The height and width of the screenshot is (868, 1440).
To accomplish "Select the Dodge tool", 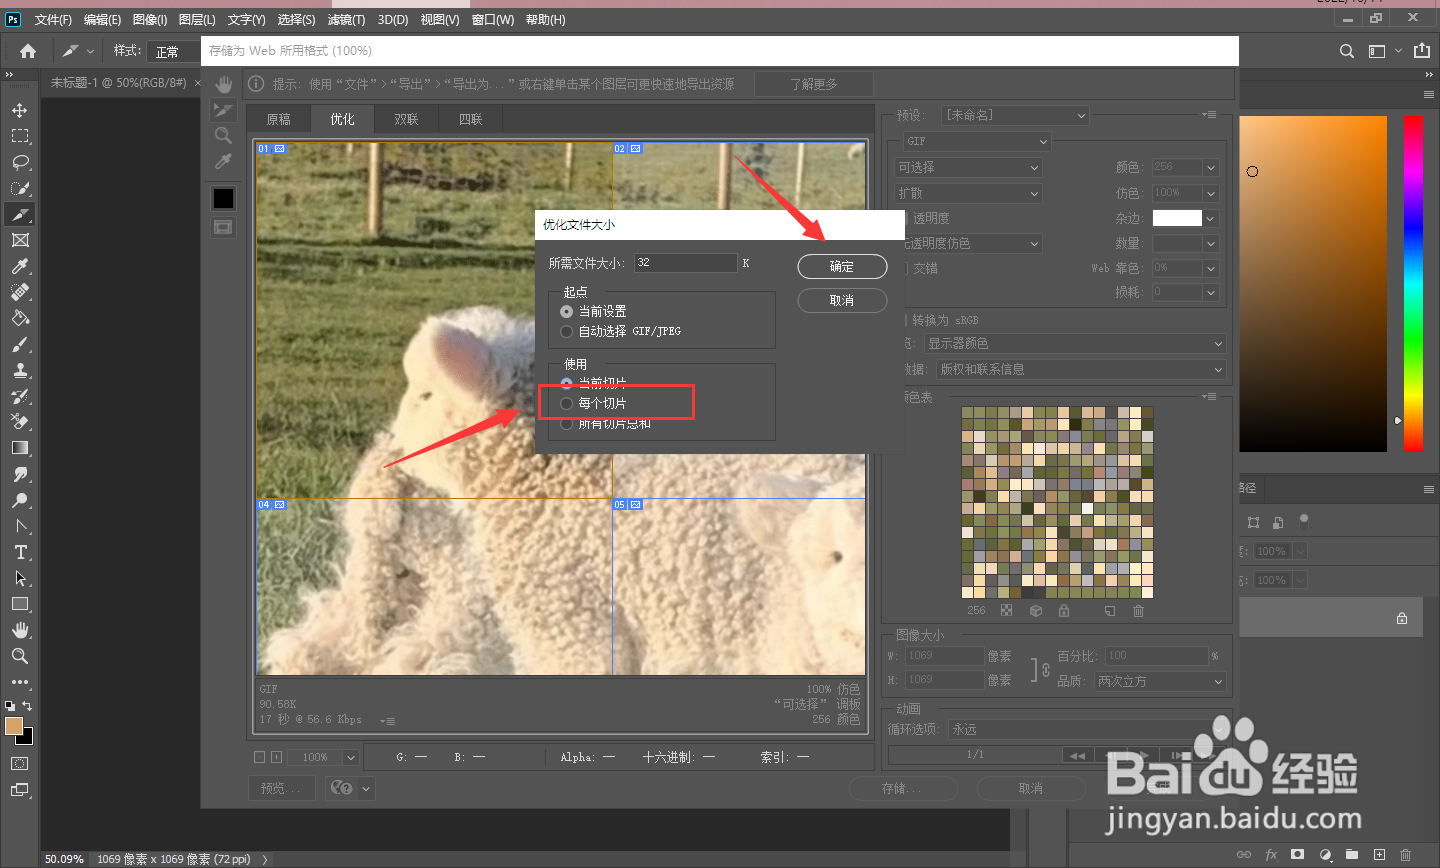I will click(x=20, y=500).
